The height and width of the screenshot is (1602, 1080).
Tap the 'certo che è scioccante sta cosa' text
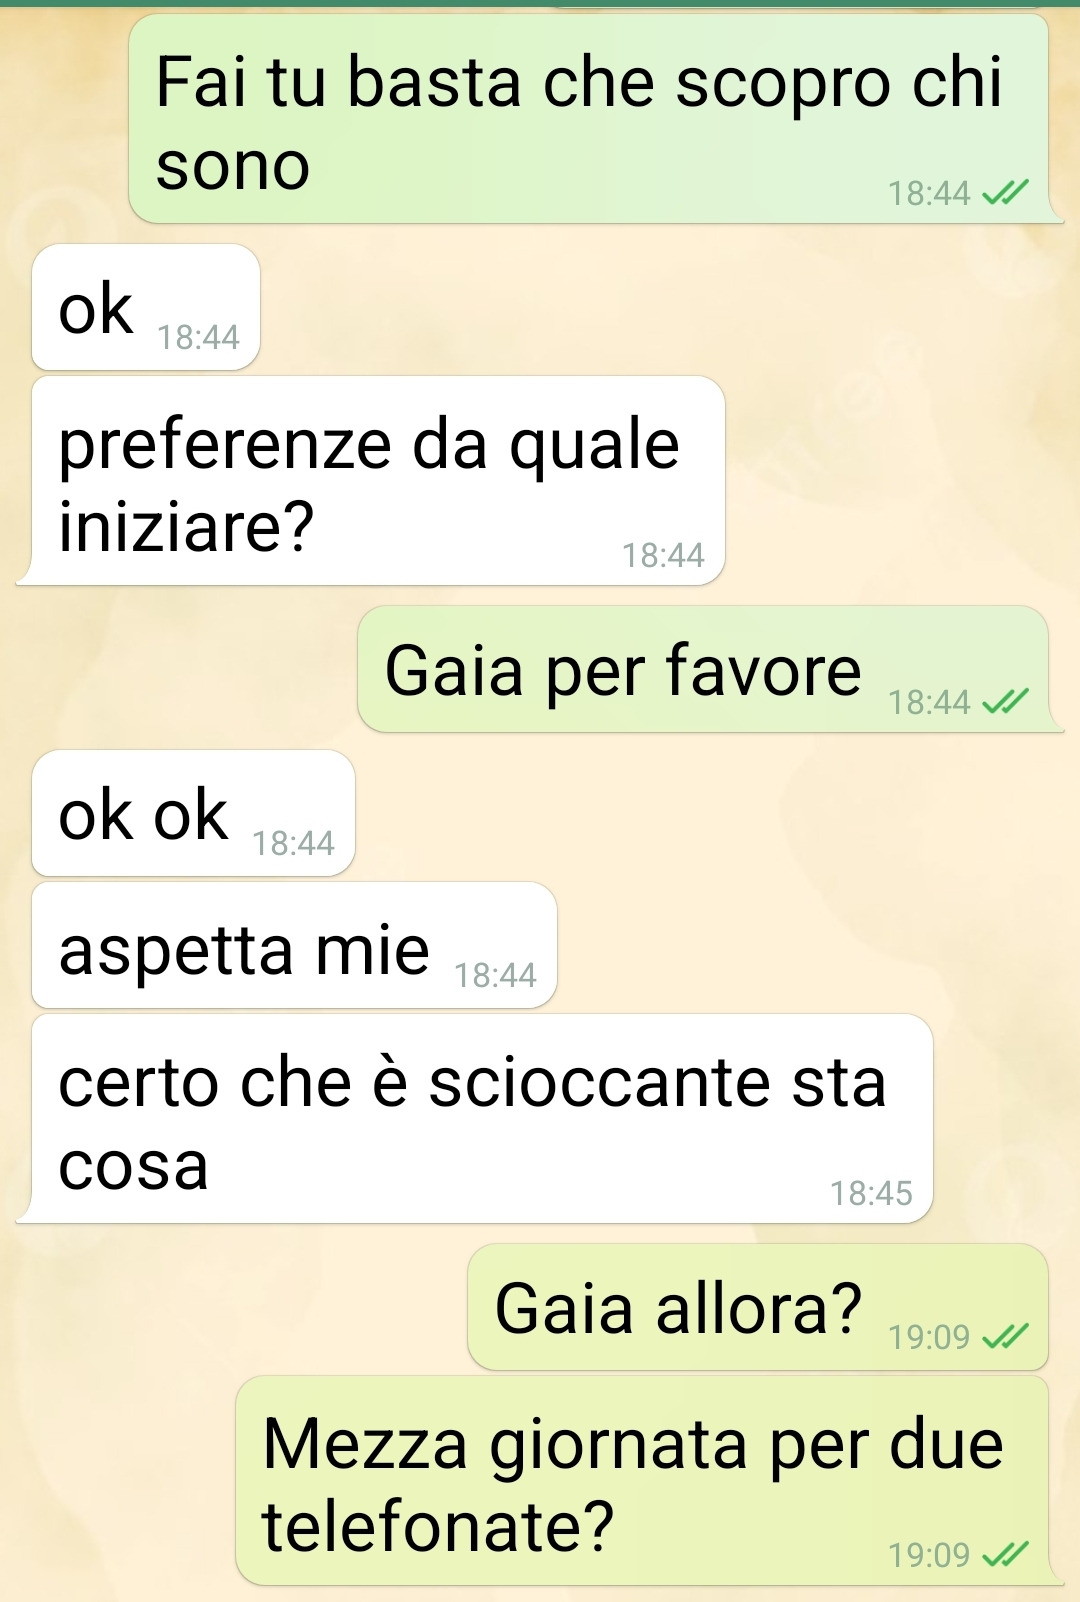[x=472, y=1122]
